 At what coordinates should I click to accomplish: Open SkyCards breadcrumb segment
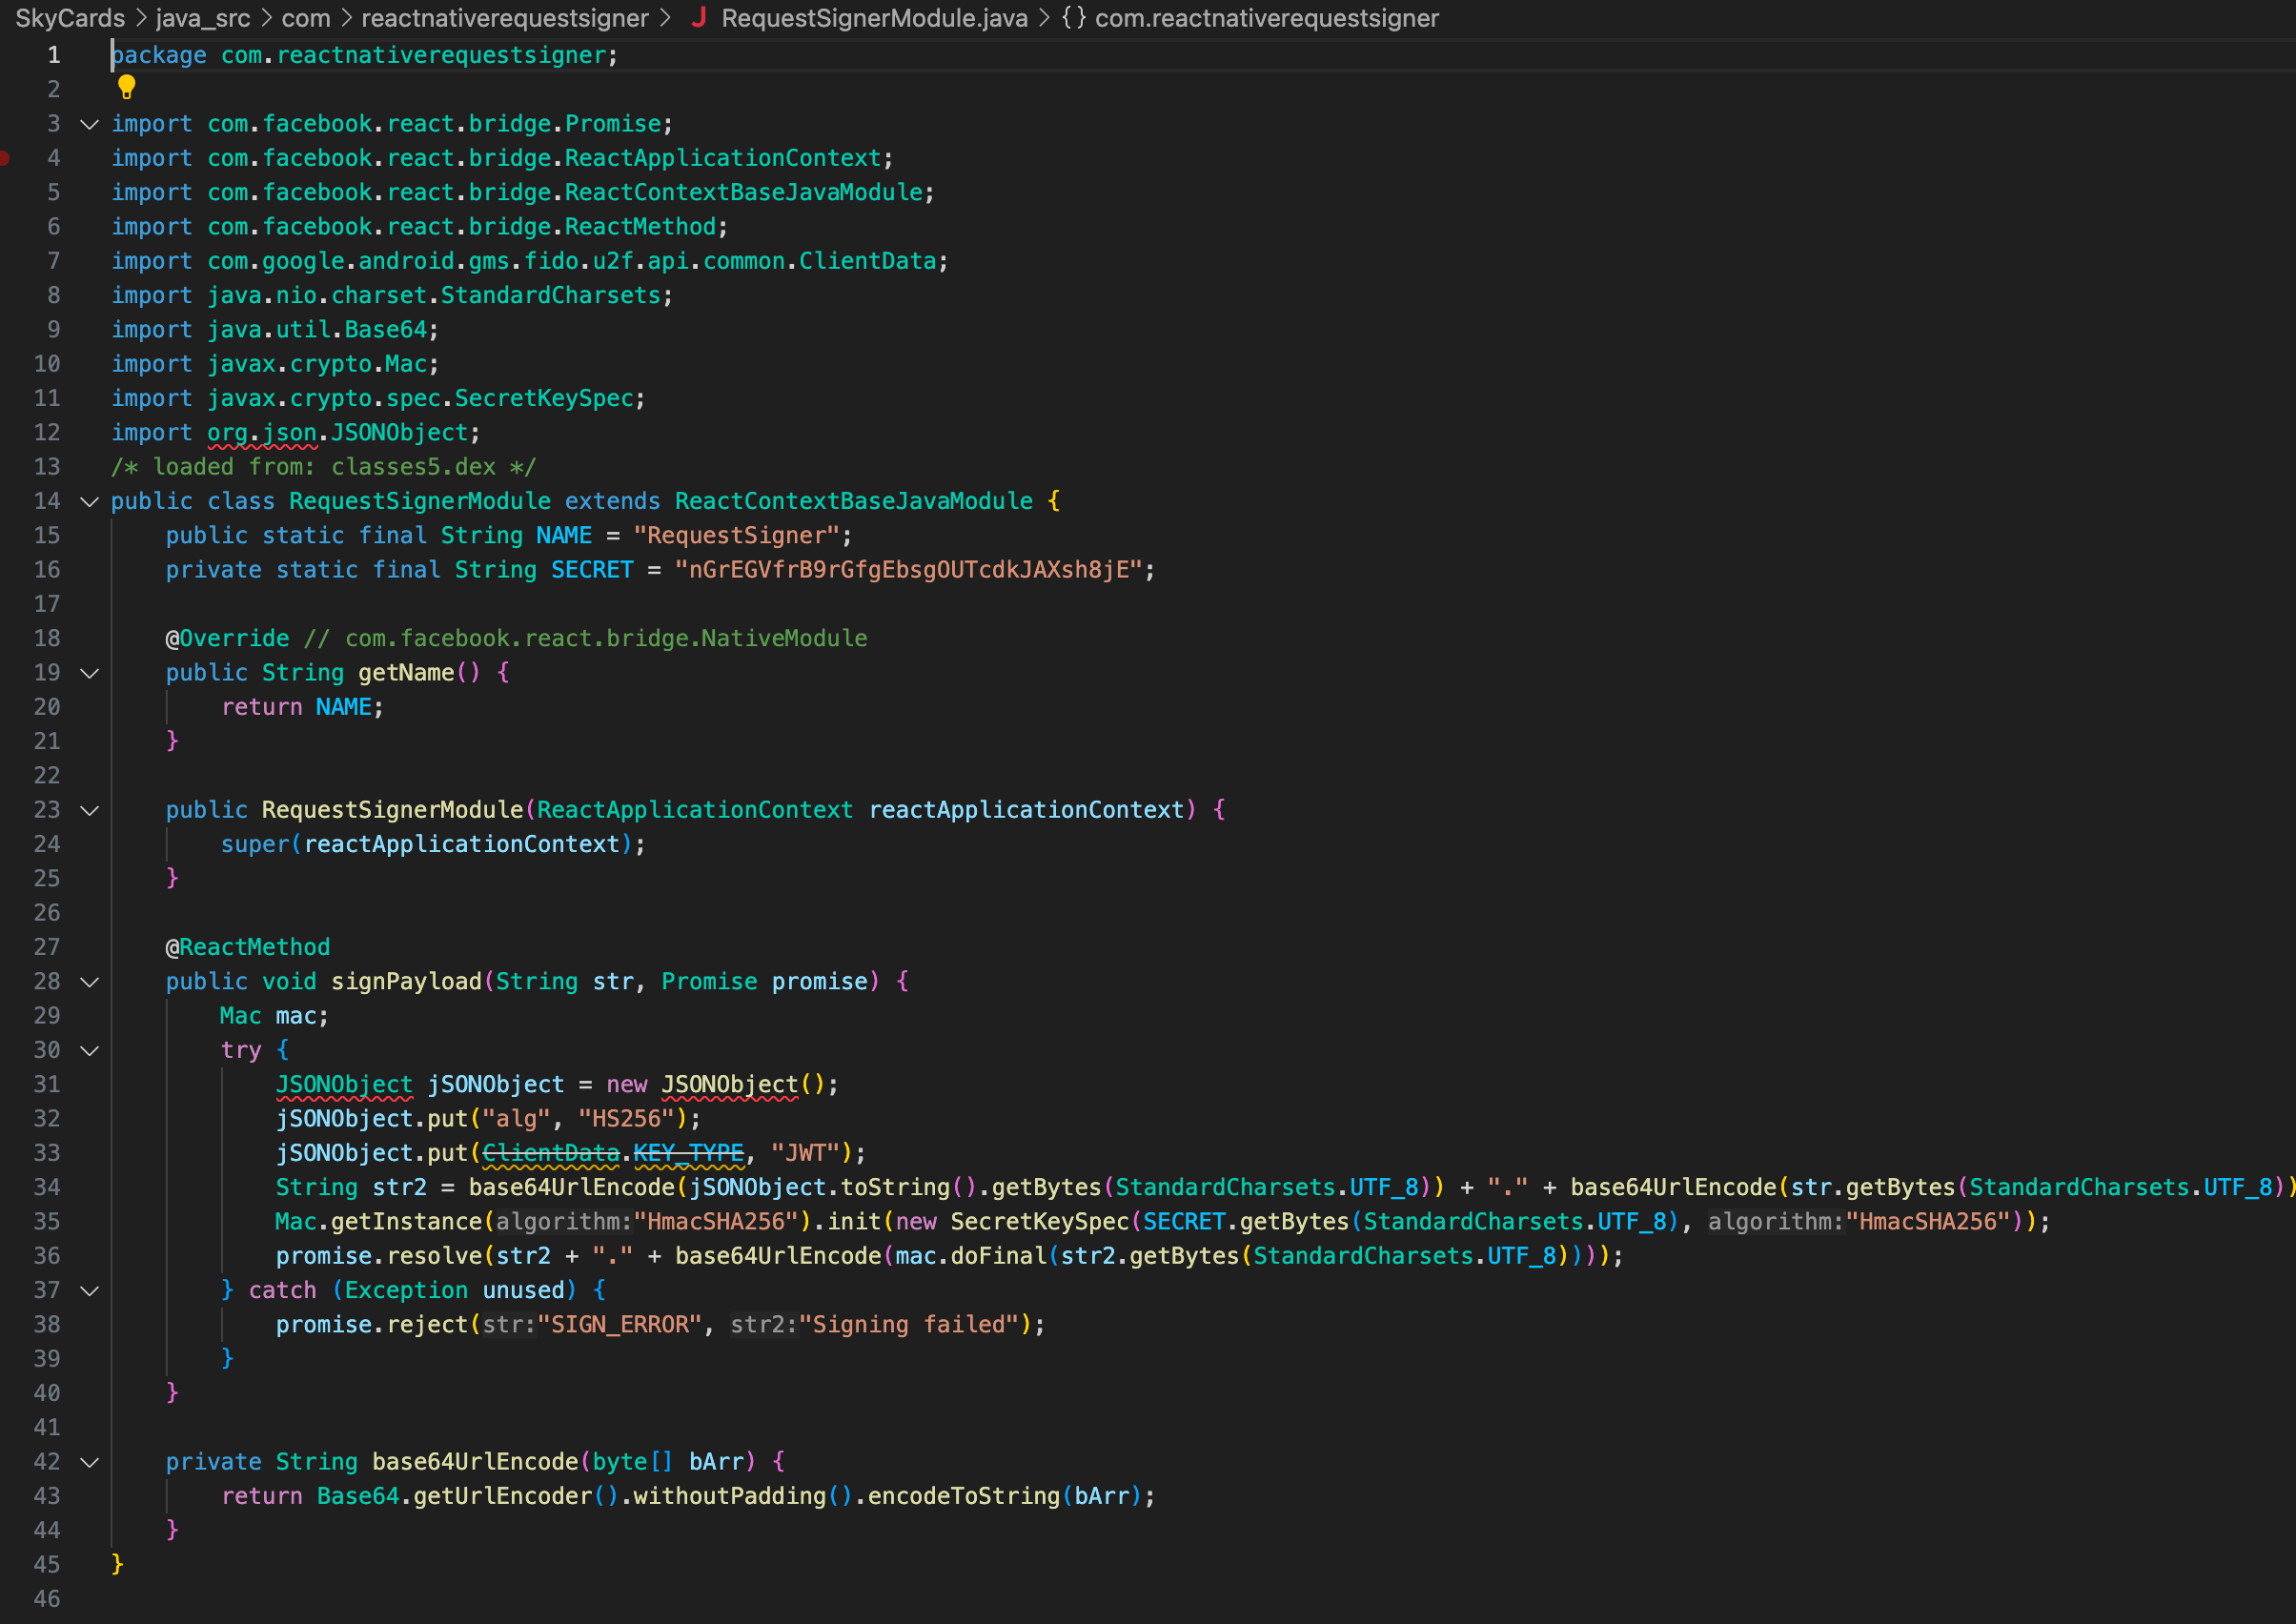tap(70, 18)
